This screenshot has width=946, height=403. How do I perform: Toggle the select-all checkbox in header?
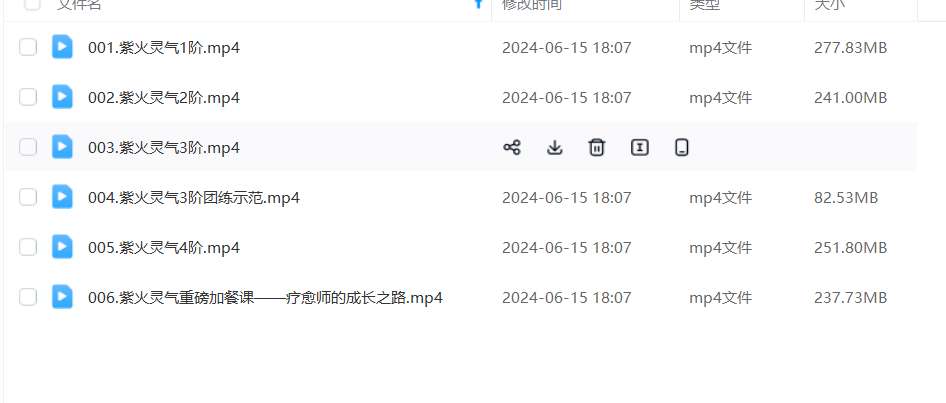click(x=32, y=5)
